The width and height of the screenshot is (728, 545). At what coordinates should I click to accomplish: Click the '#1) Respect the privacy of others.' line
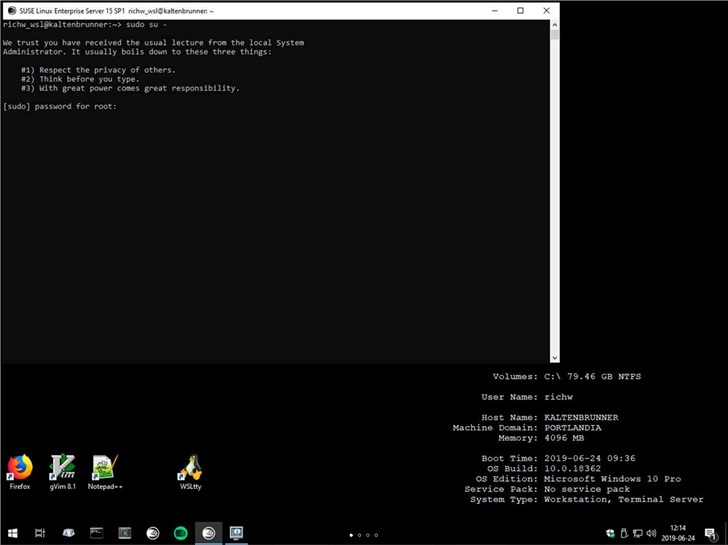[98, 70]
